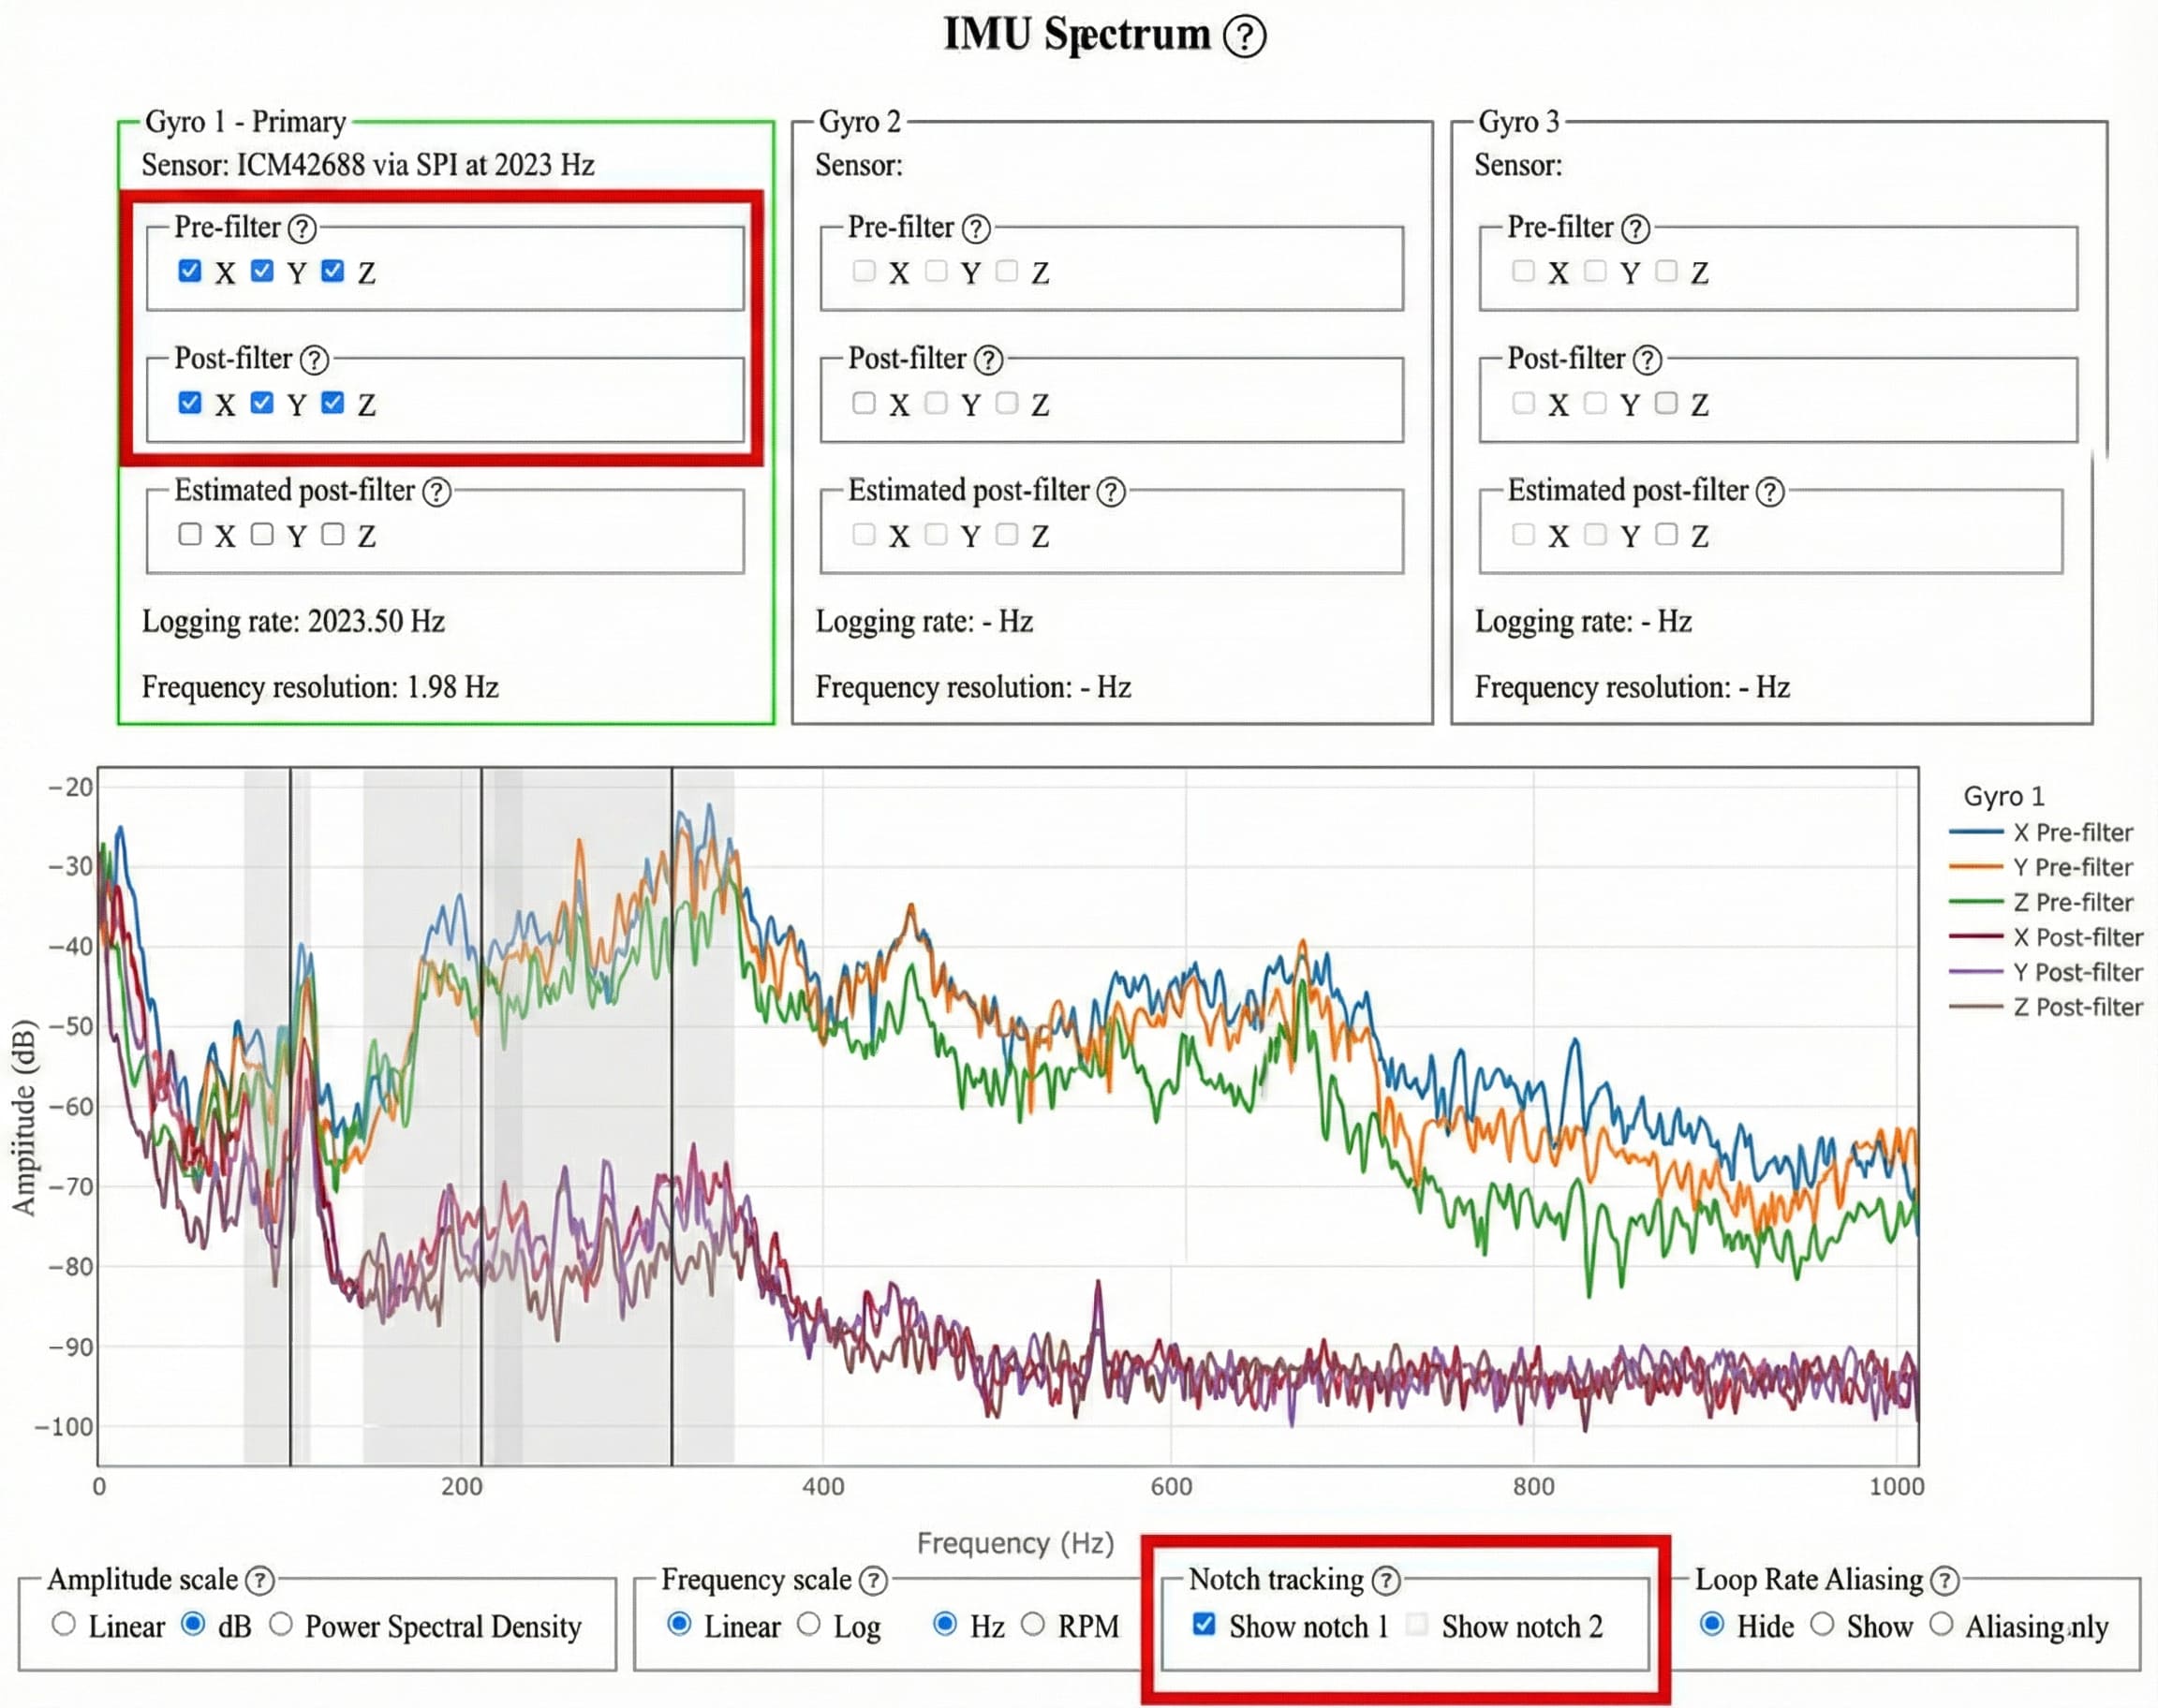Toggle Z Post-filter trace in legend

point(2077,1007)
